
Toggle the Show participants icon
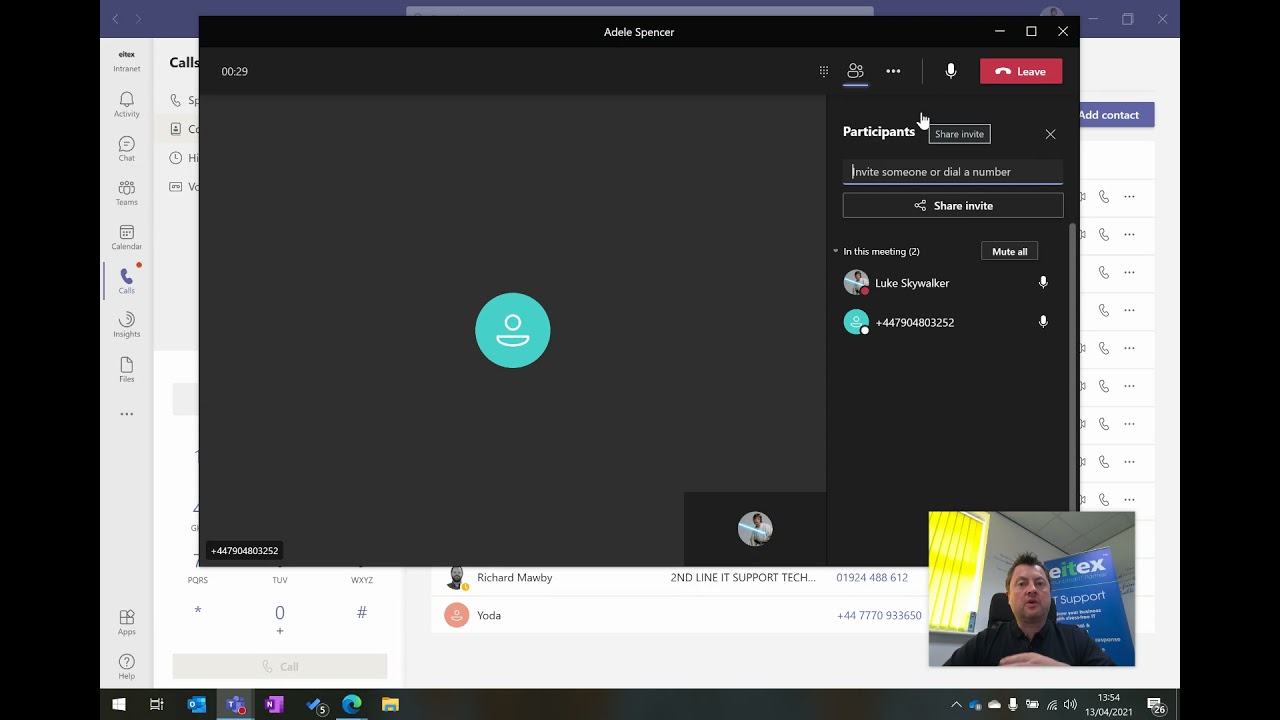coord(855,71)
